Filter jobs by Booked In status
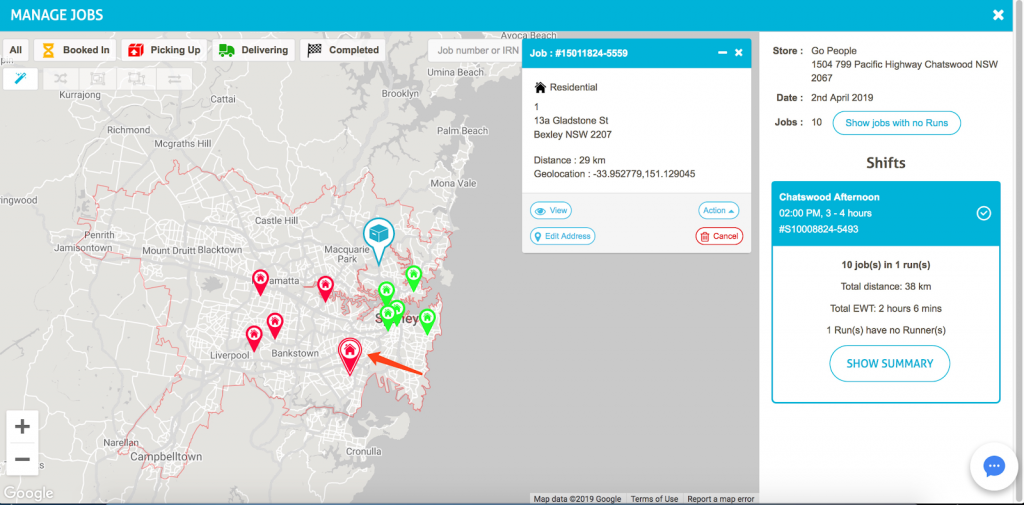The image size is (1024, 505). [75, 50]
